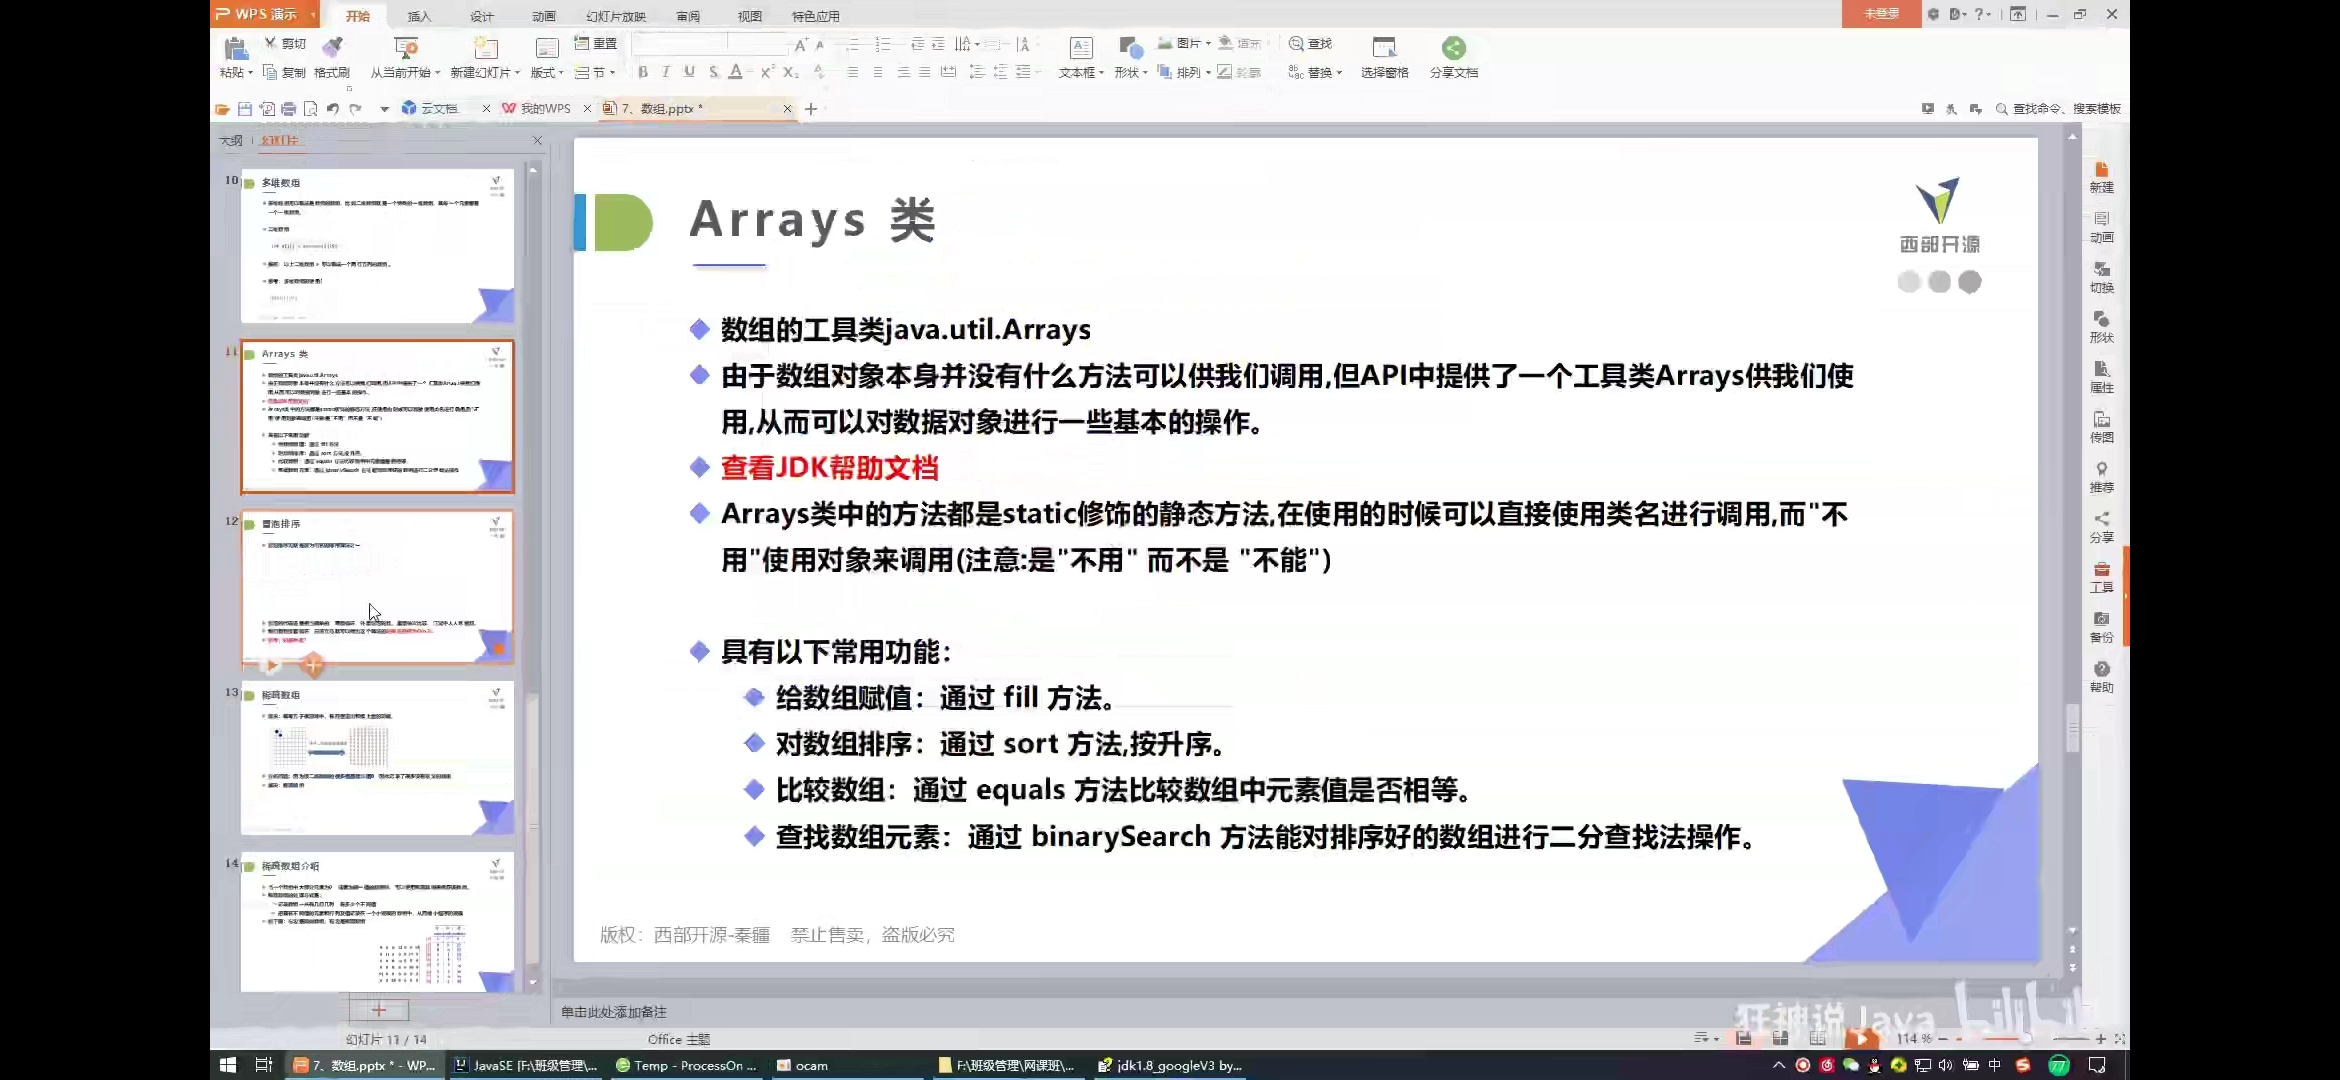The image size is (2340, 1080).
Task: Toggle bold formatting
Action: pos(643,72)
